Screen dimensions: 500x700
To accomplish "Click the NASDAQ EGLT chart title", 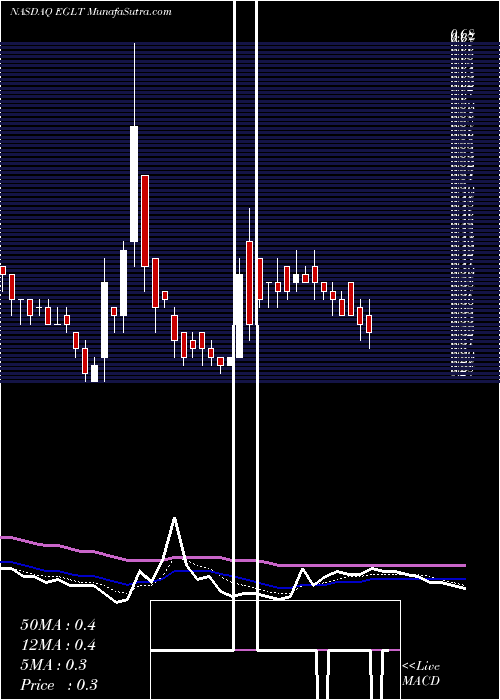I will coord(91,12).
